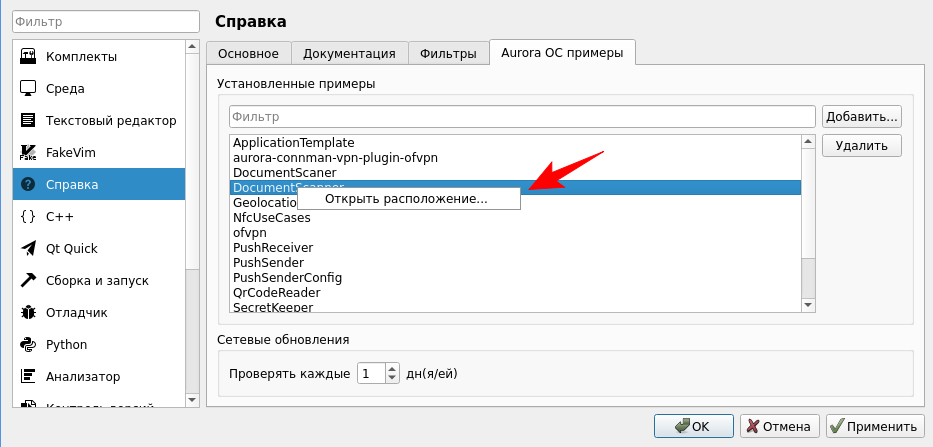This screenshot has height=447, width=933.
Task: Select Сборка и запуск hammer icon
Action: tap(28, 280)
